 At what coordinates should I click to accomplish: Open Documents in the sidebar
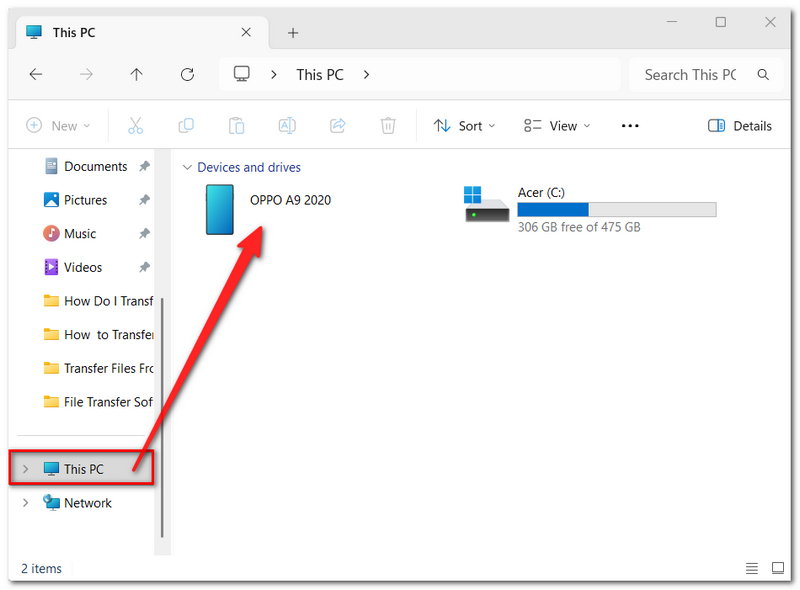click(95, 166)
